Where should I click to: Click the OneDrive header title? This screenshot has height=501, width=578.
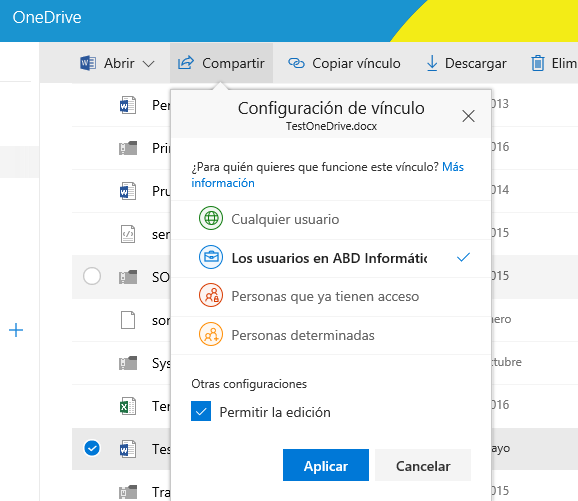47,17
